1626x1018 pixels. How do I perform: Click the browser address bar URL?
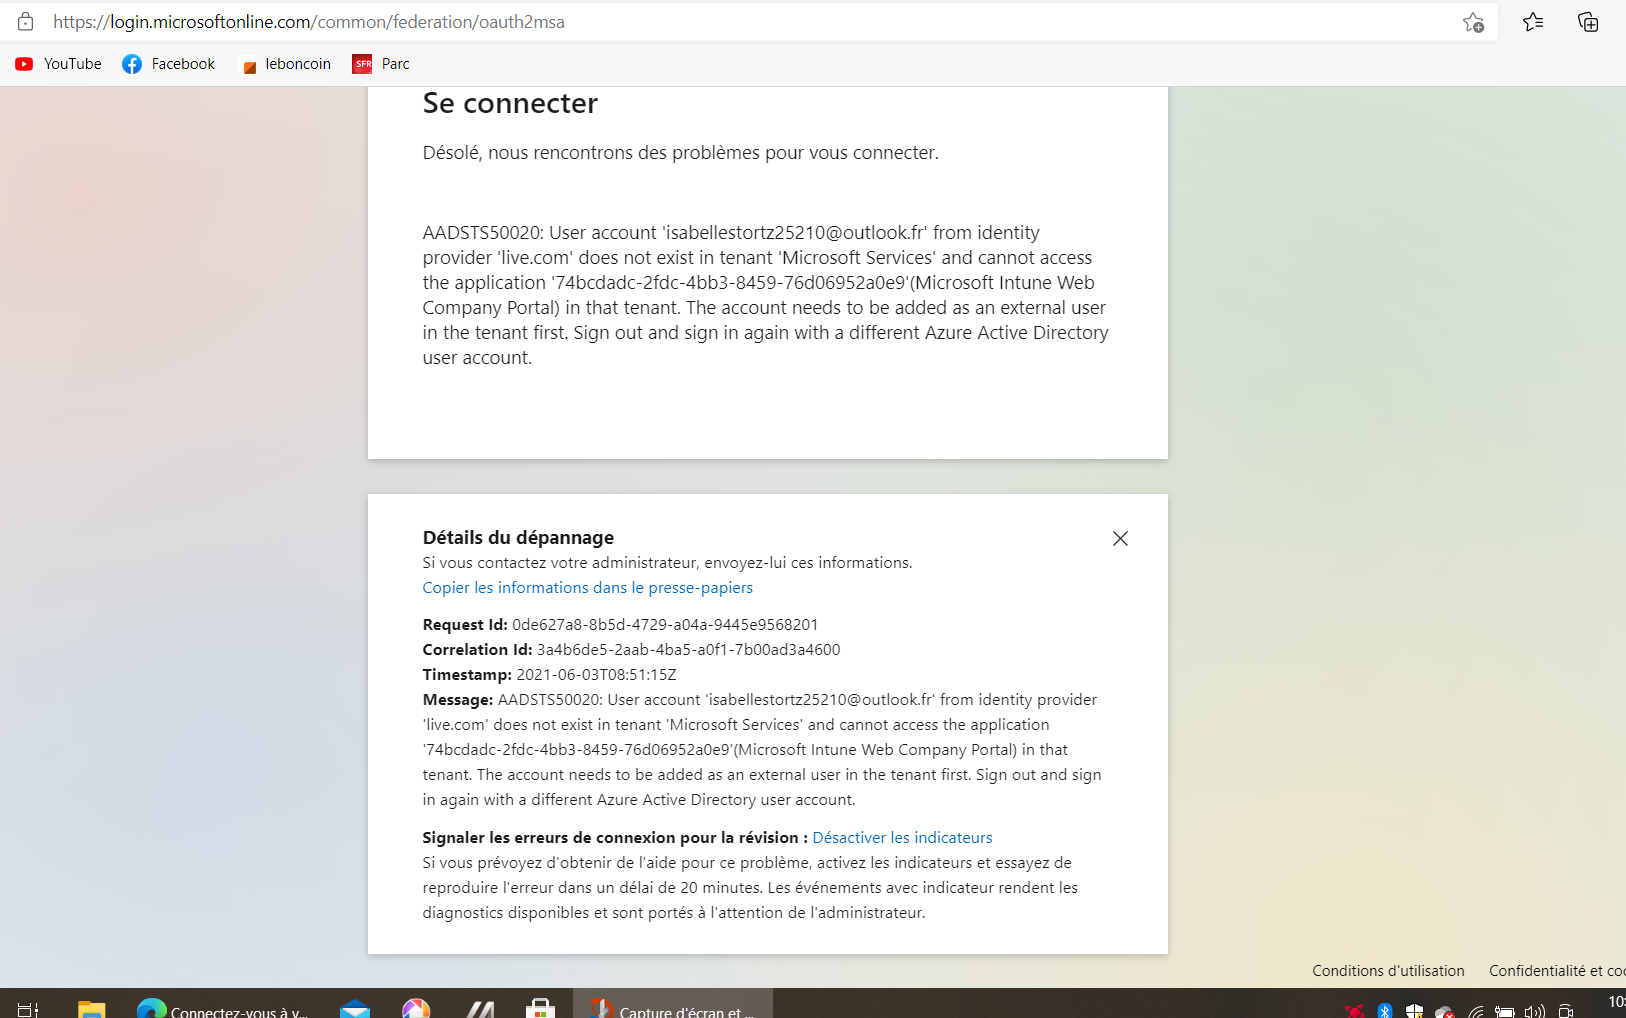(x=309, y=22)
